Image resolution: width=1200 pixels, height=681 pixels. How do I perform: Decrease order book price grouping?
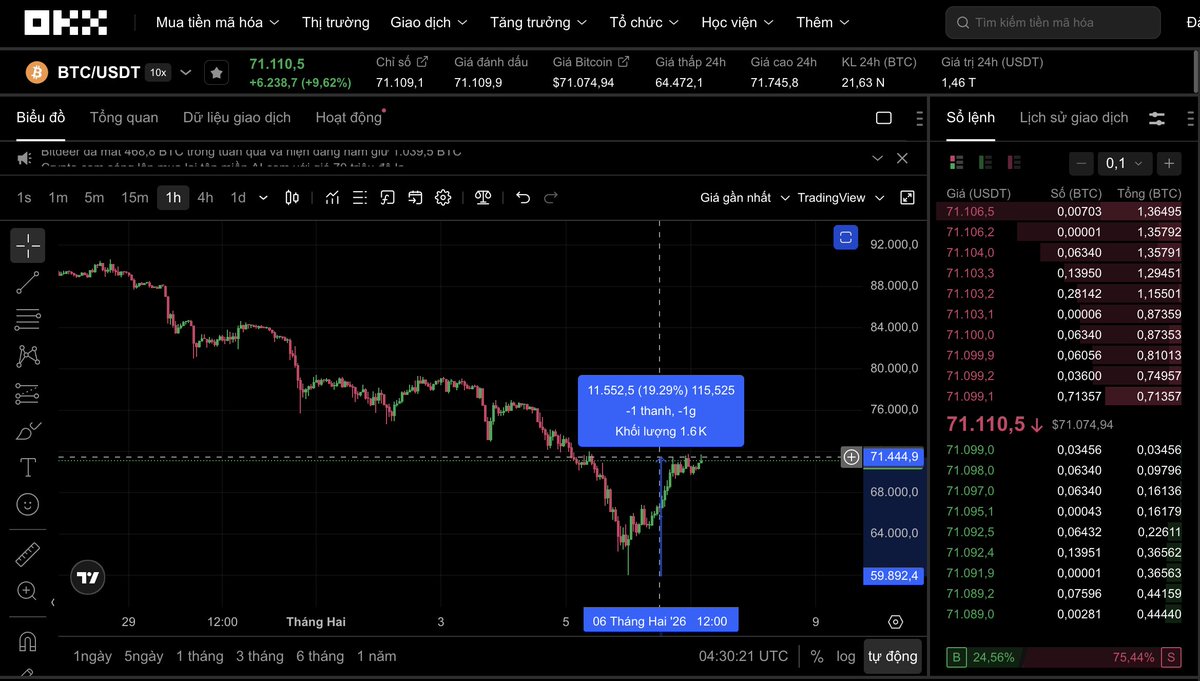(x=1081, y=163)
